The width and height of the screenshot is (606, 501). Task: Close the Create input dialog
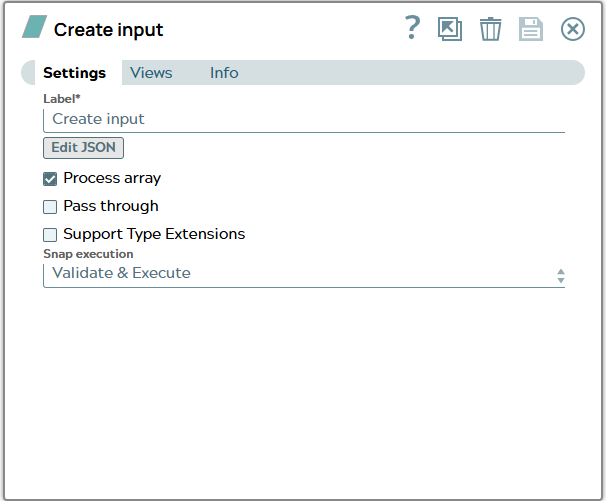pyautogui.click(x=572, y=29)
